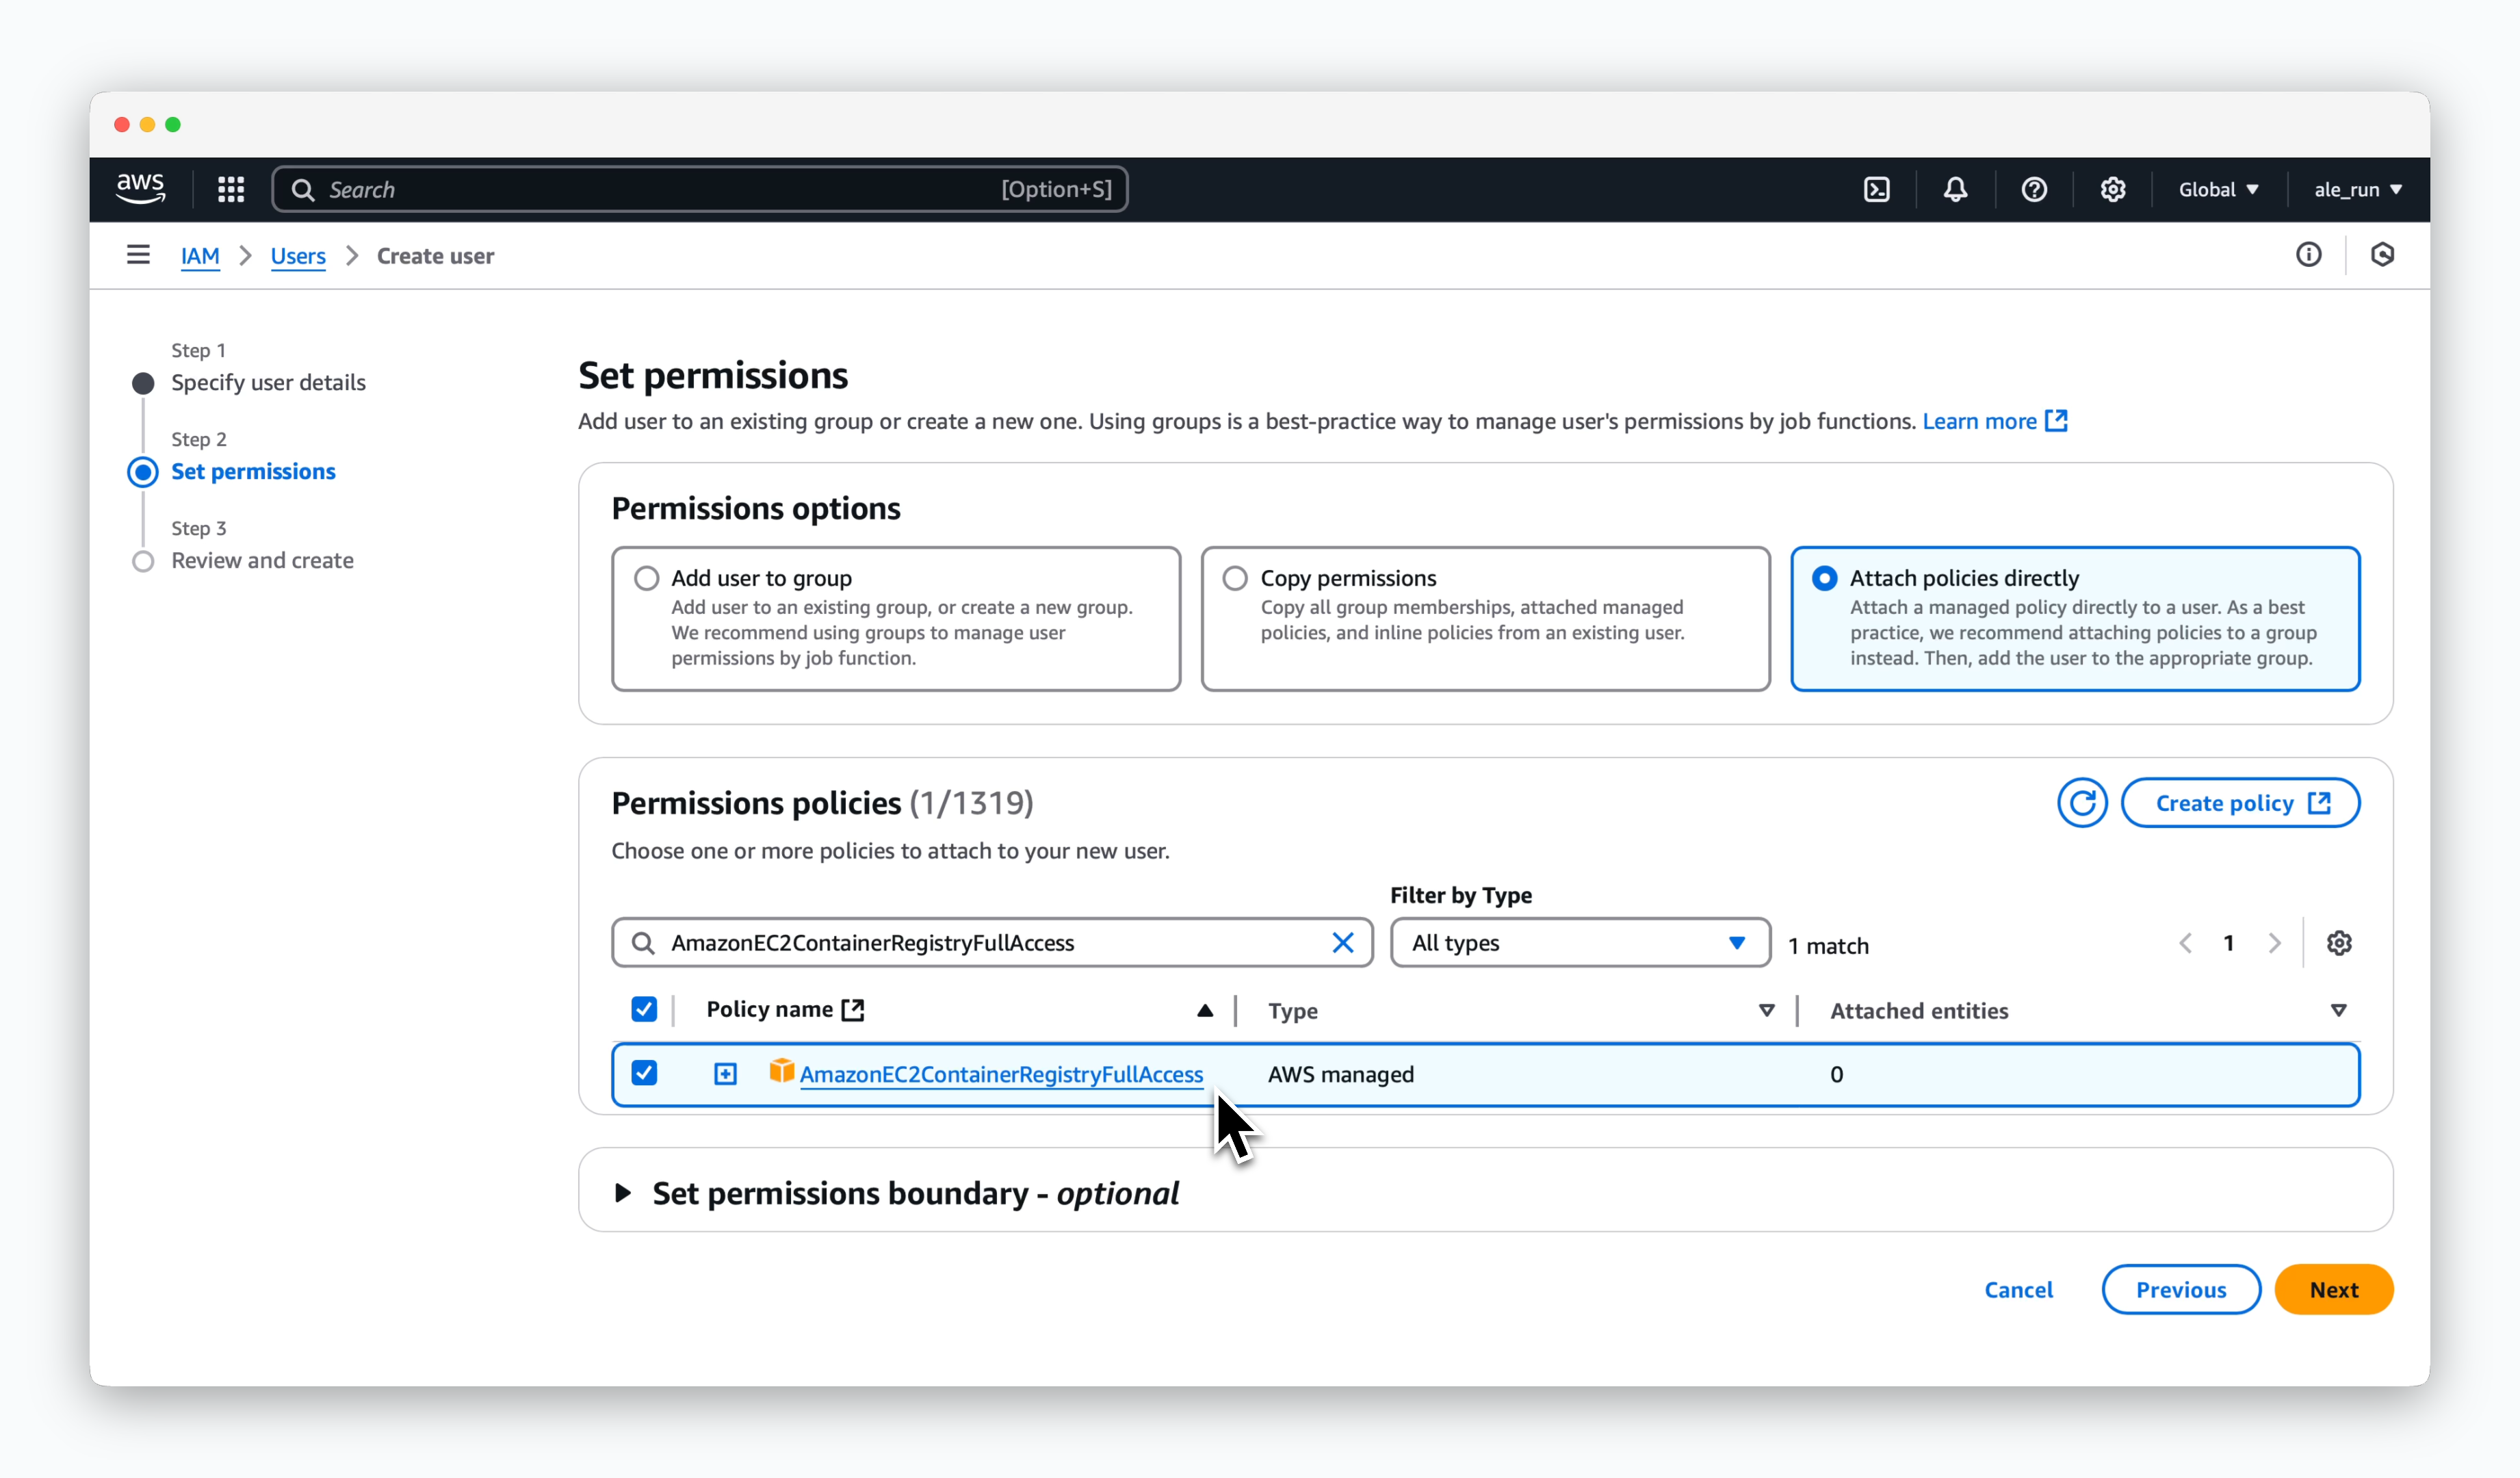Select Step 3 Review and create

pos(262,561)
